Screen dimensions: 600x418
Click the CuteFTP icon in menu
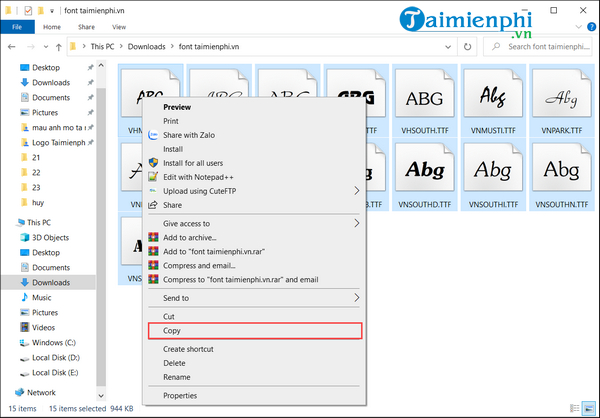[x=153, y=191]
